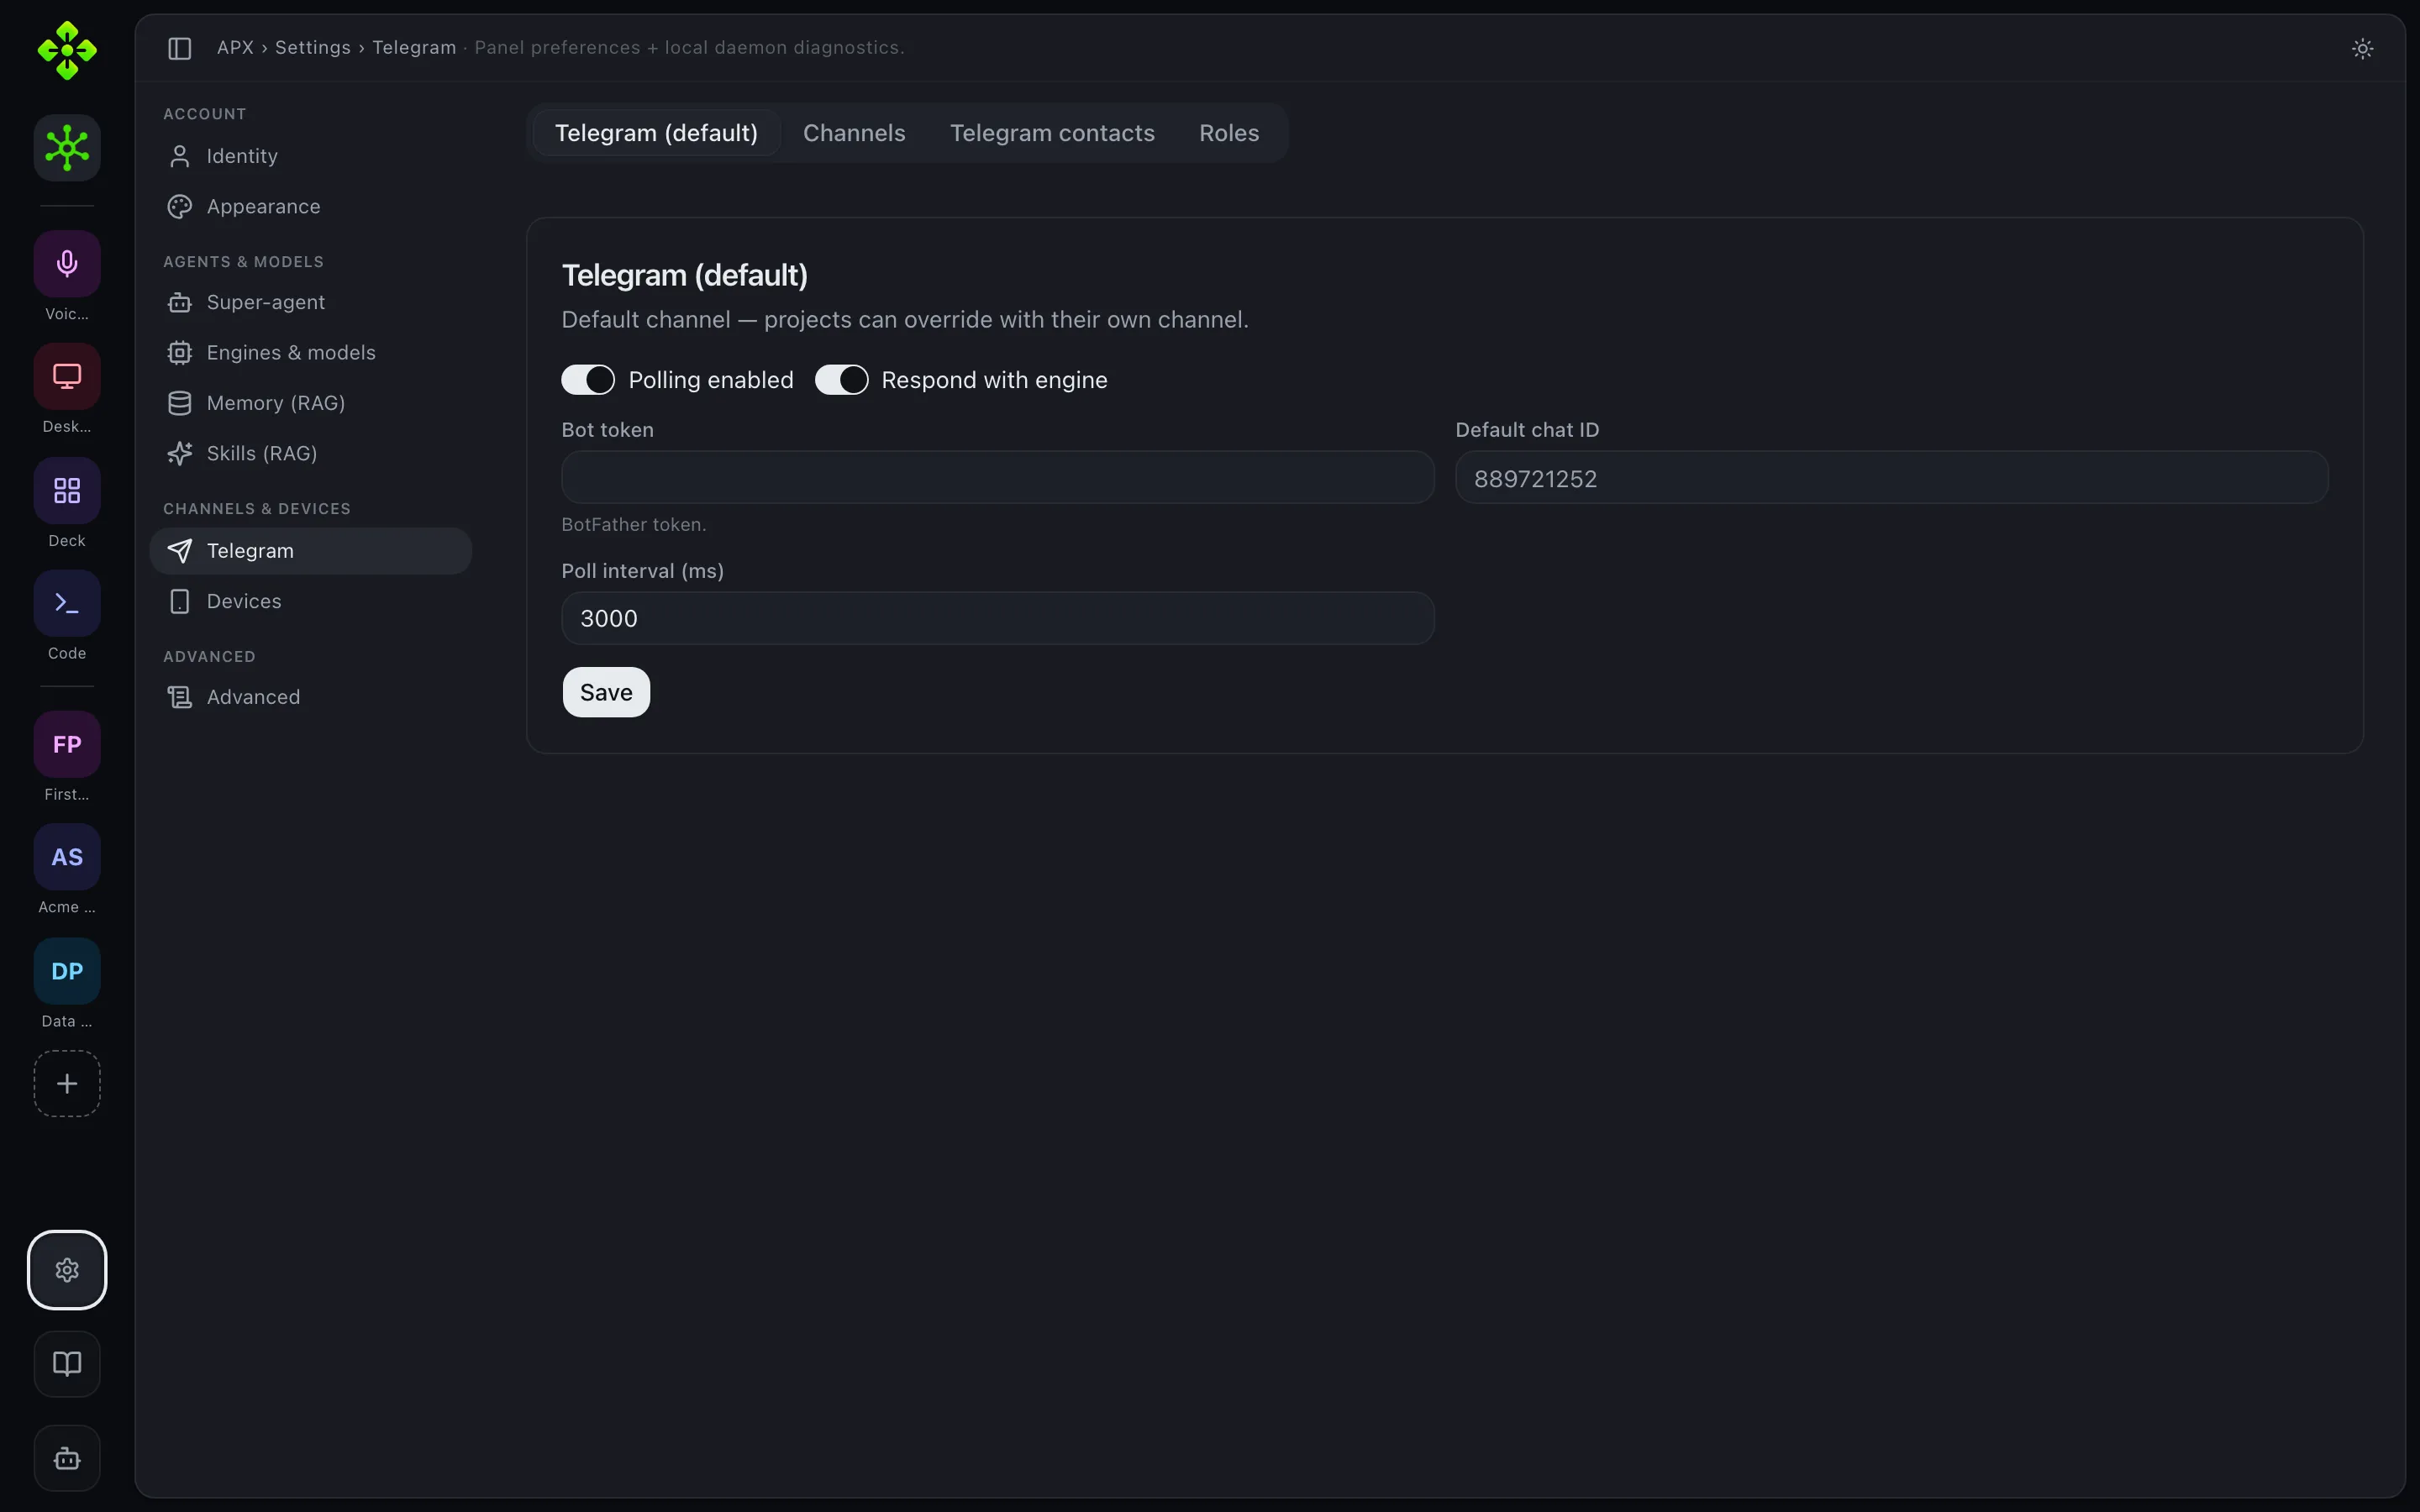Click the Identity person icon
2420x1512 pixels.
tap(180, 156)
